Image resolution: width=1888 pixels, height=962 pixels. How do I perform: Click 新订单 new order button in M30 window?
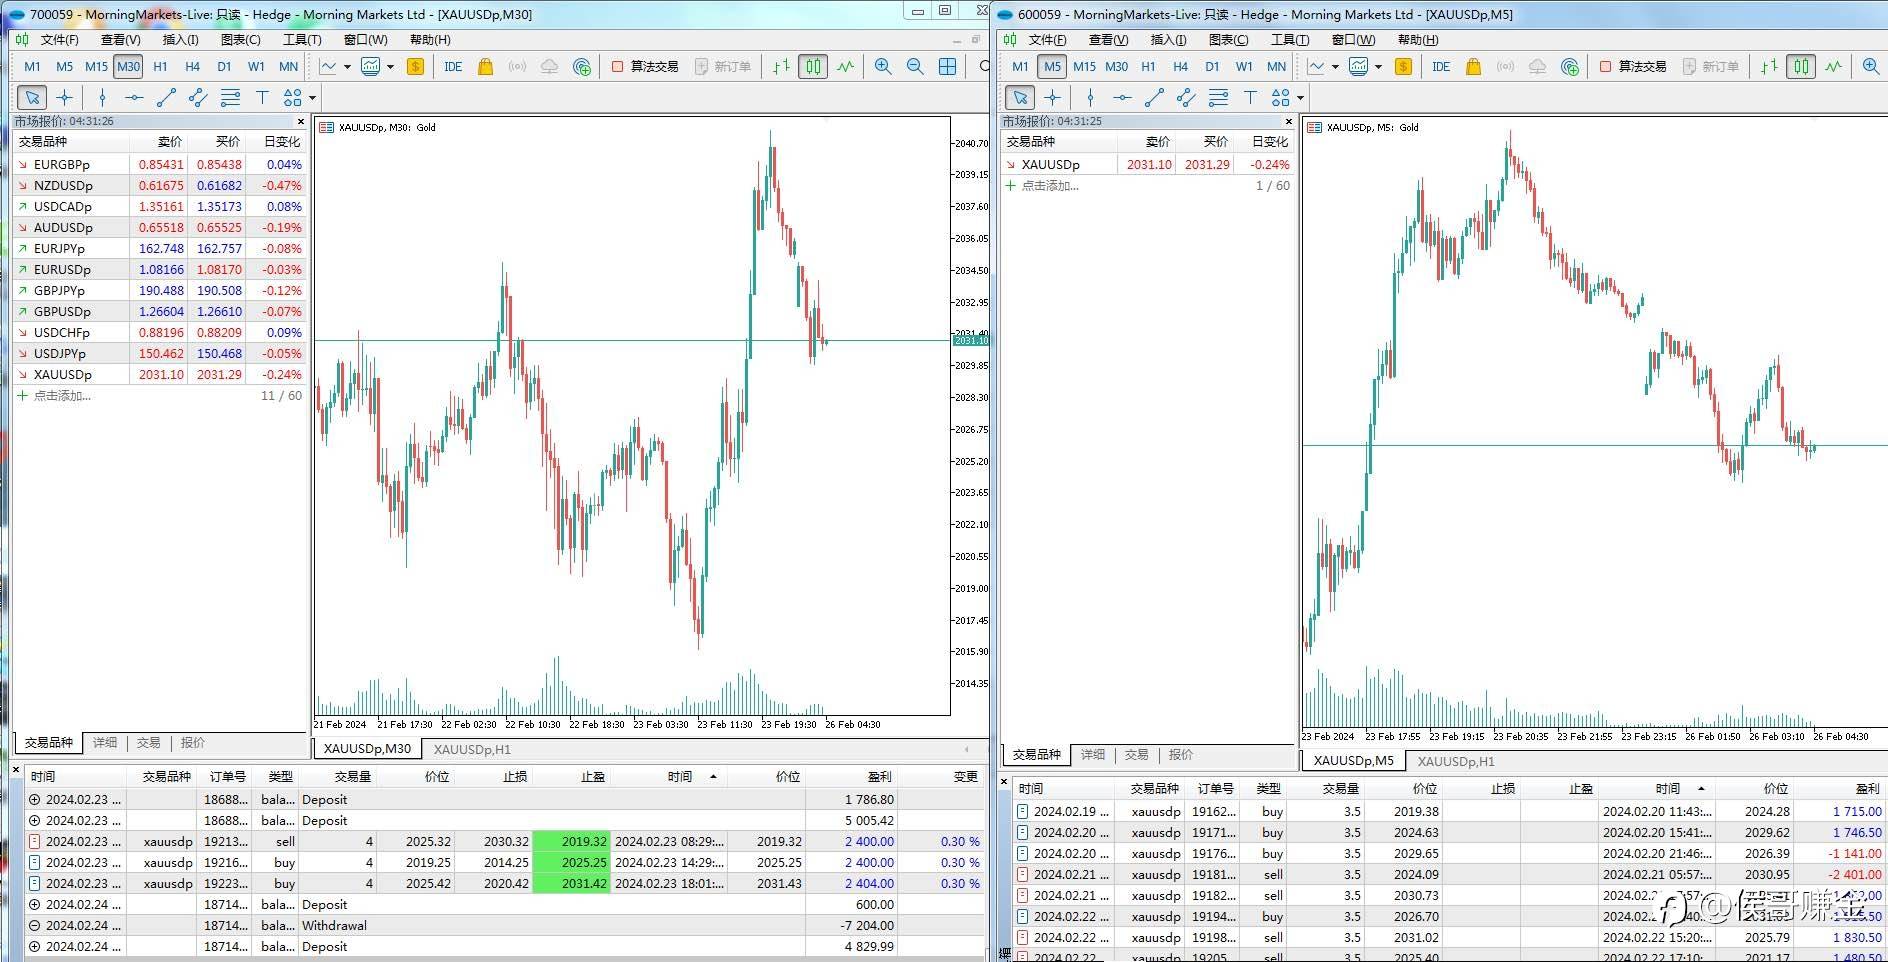coord(723,66)
